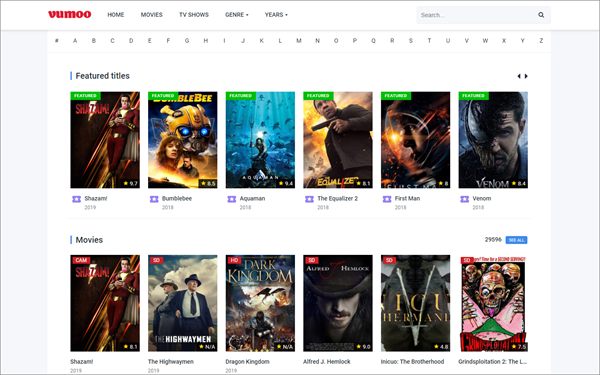Advance featured titles with right arrow
Image resolution: width=600 pixels, height=375 pixels.
[526, 76]
